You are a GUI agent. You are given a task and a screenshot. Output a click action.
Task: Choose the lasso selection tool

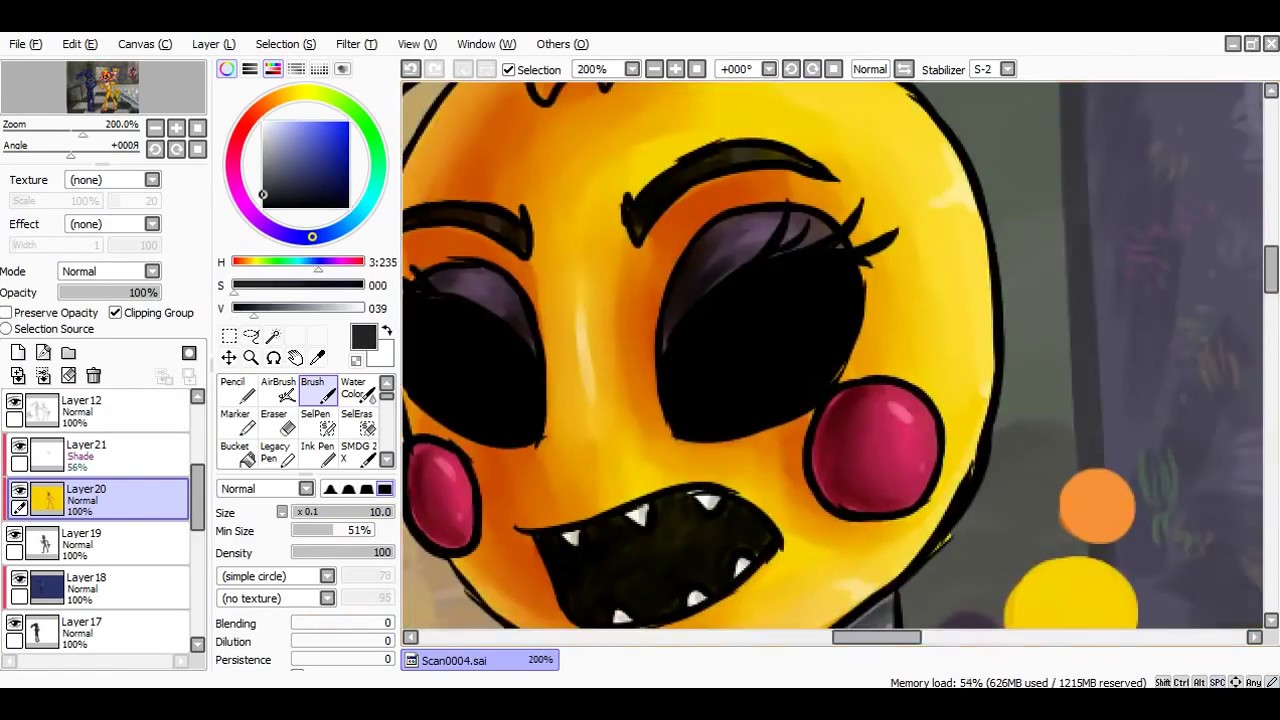(x=251, y=336)
